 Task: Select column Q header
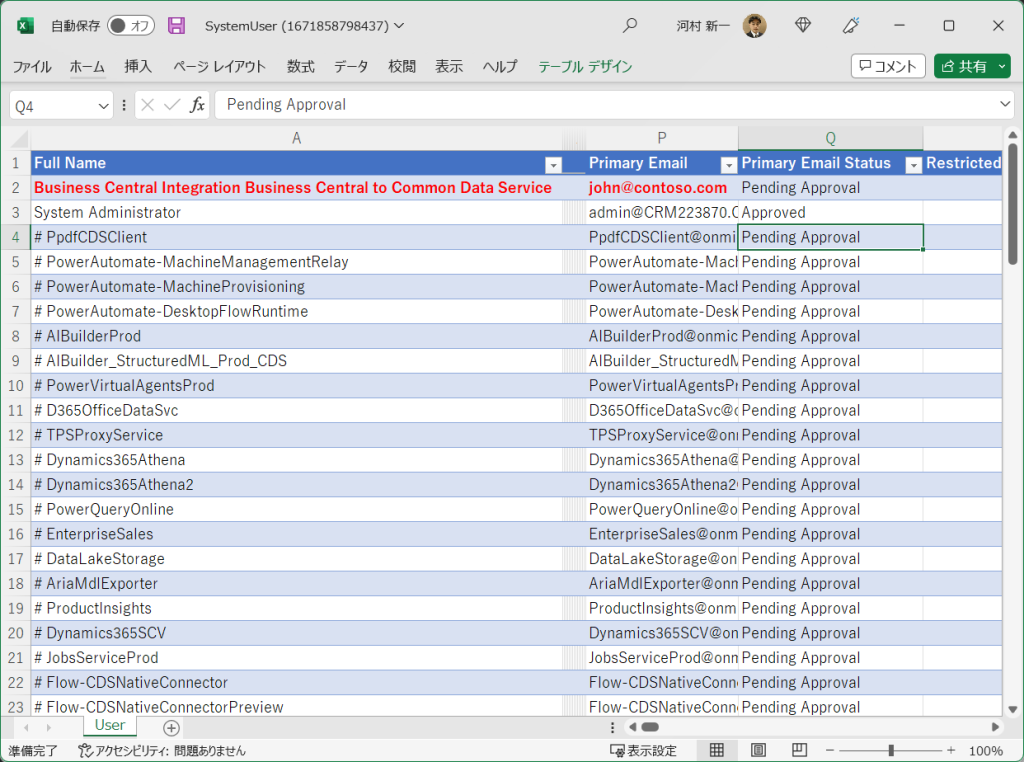pyautogui.click(x=830, y=138)
